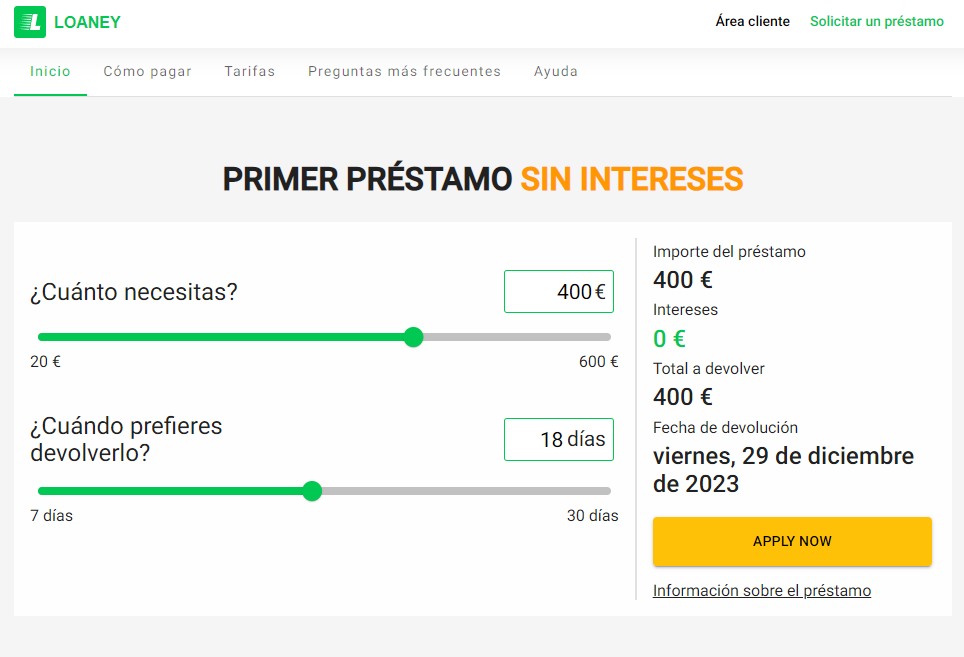Focus the repayment field showing 18 días
The width and height of the screenshot is (964, 657).
tap(558, 440)
